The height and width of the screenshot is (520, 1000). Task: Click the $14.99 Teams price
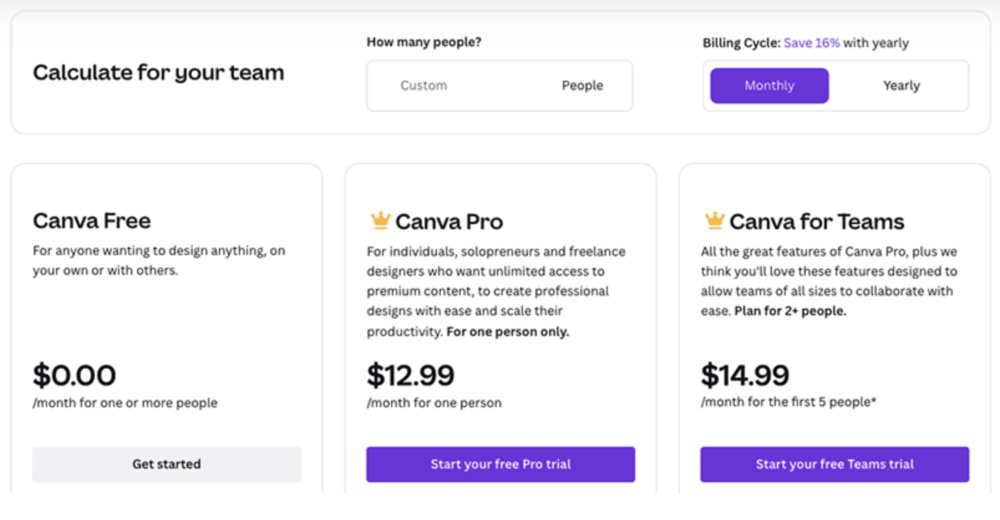[745, 375]
